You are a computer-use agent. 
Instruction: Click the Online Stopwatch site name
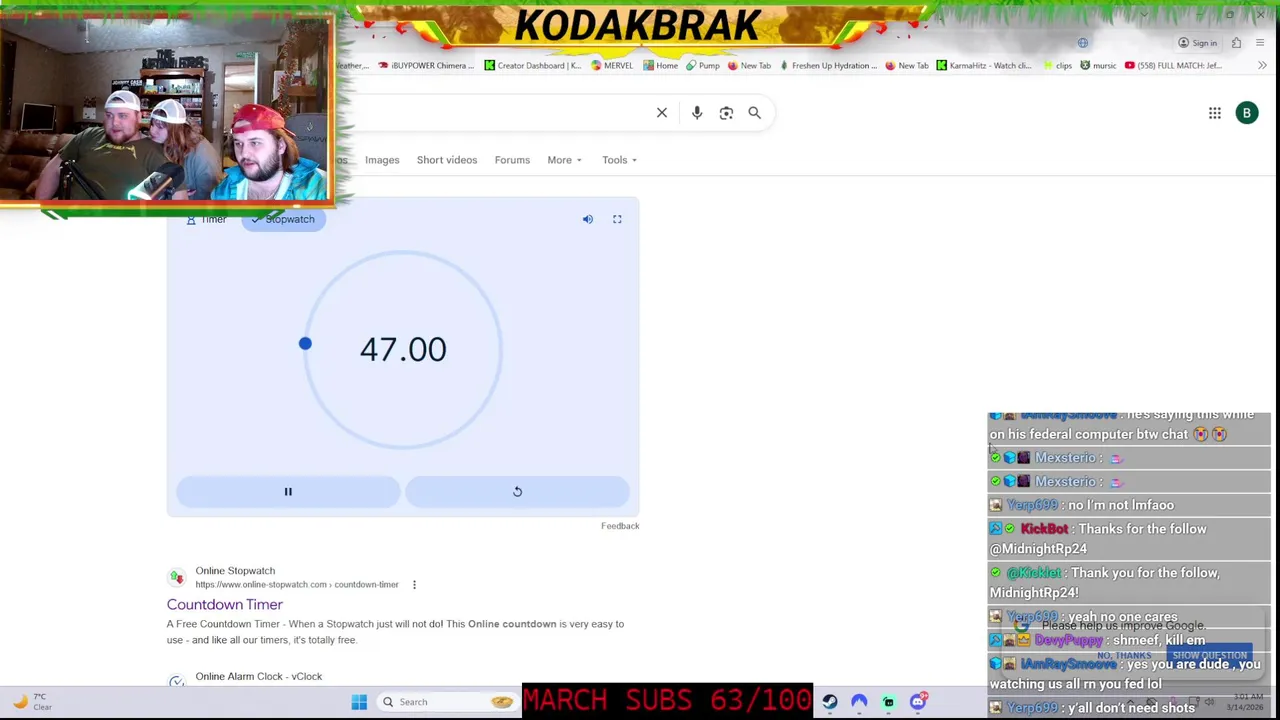coord(235,571)
